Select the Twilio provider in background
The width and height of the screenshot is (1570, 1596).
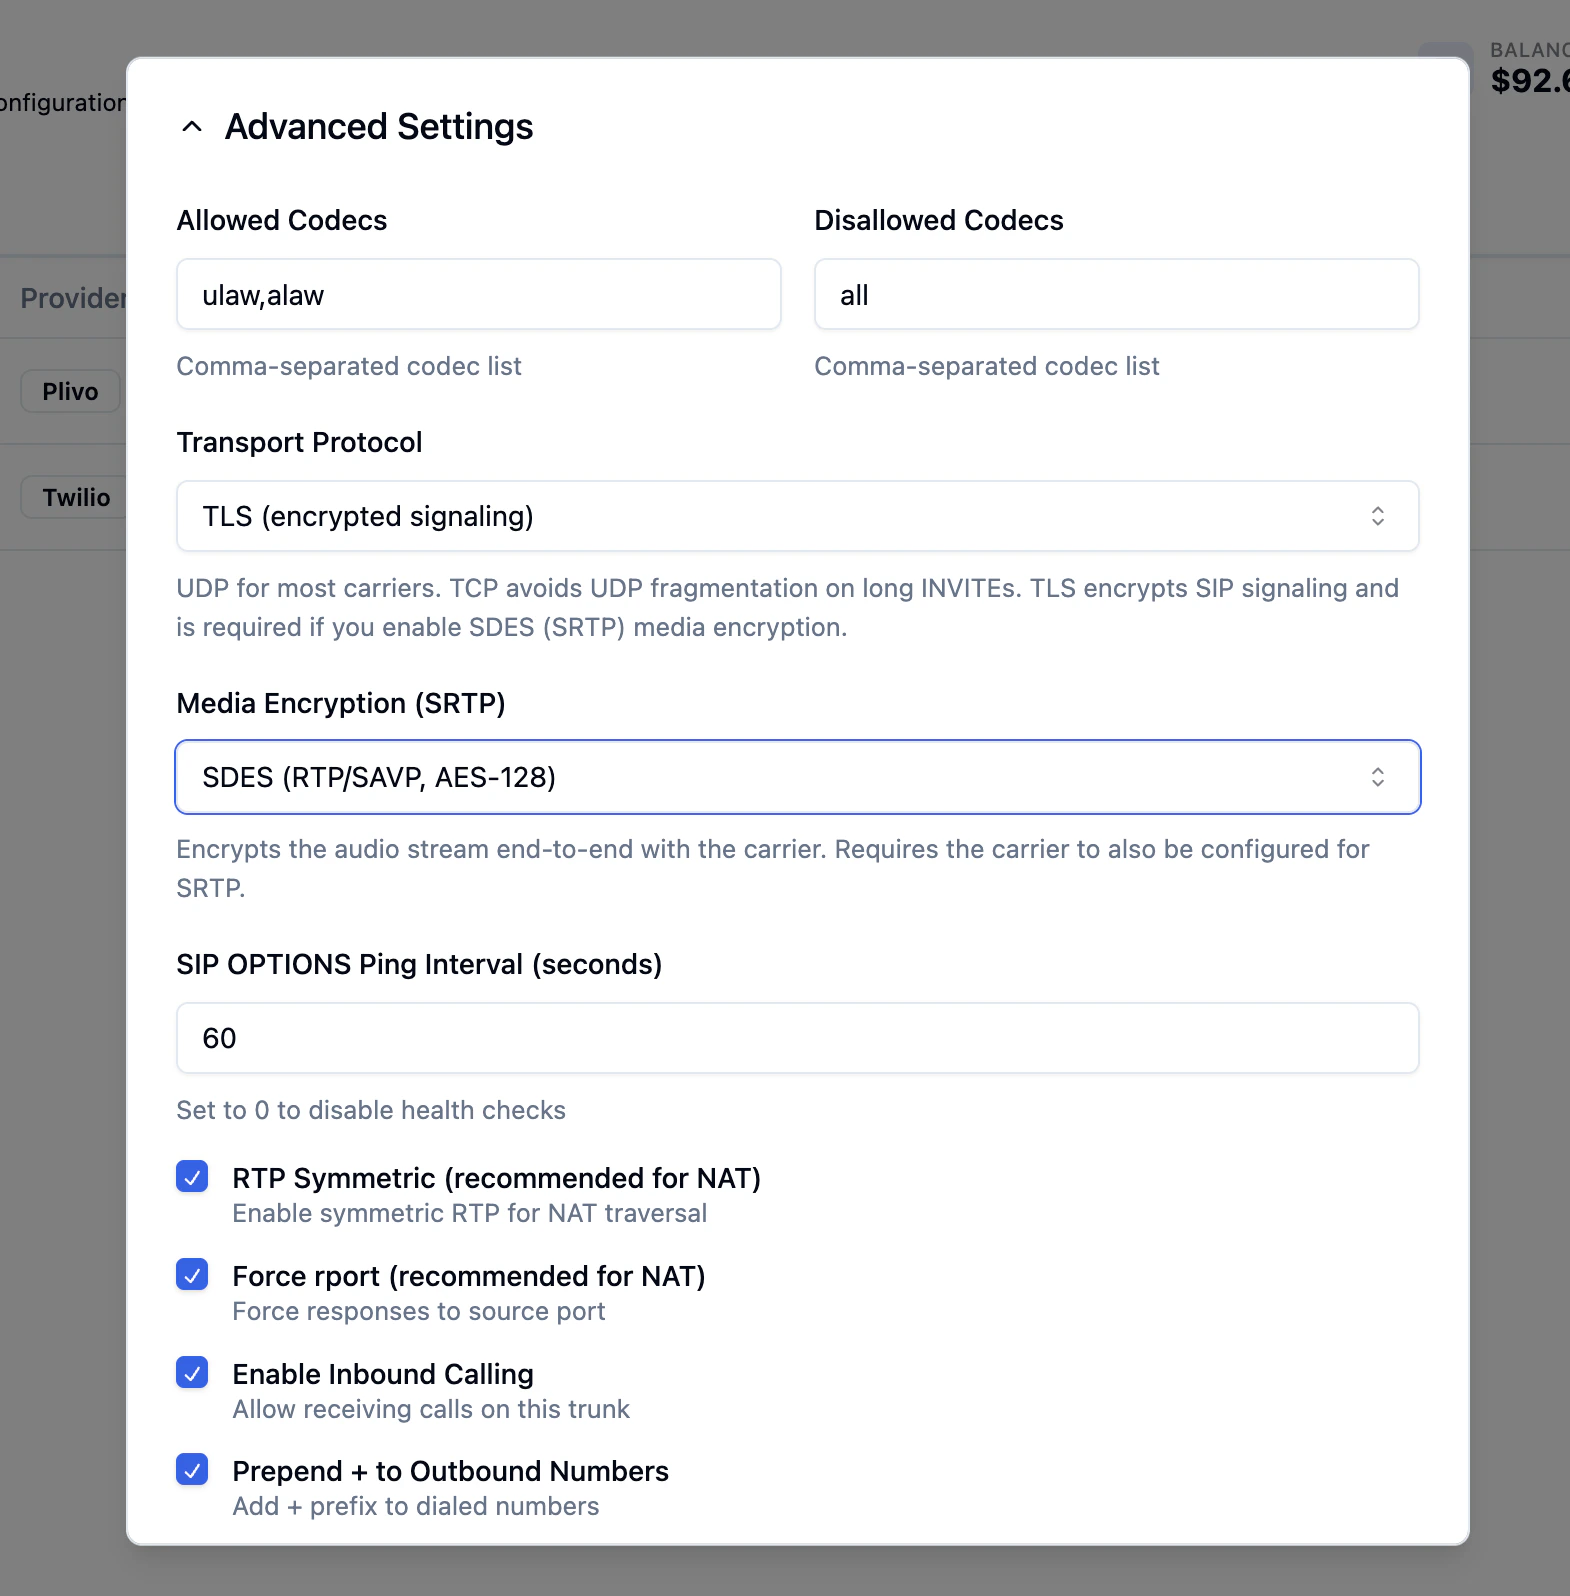tap(76, 497)
